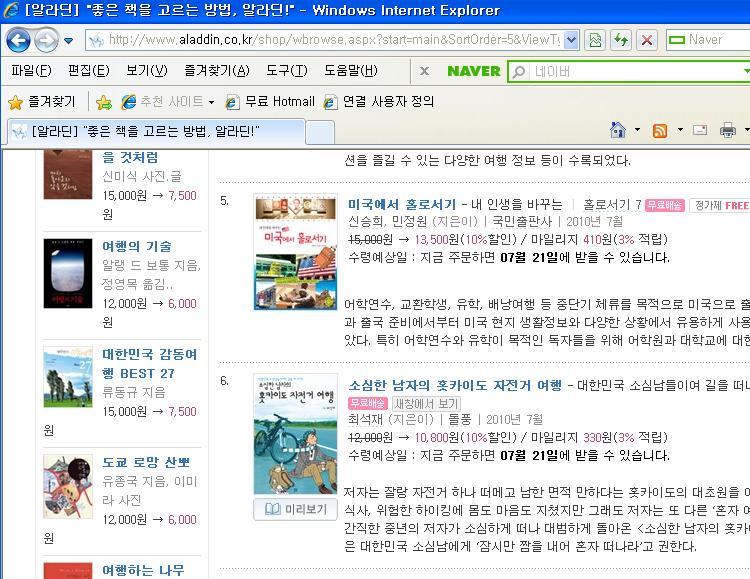
Task: Click the Naver search provider box
Action: pyautogui.click(x=708, y=40)
